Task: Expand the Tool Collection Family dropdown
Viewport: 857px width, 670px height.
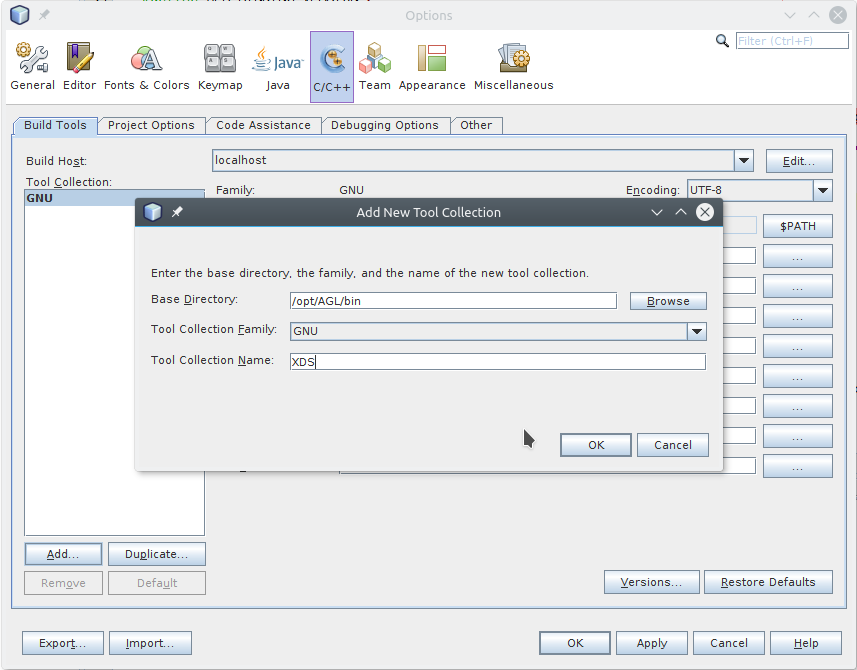Action: [x=696, y=331]
